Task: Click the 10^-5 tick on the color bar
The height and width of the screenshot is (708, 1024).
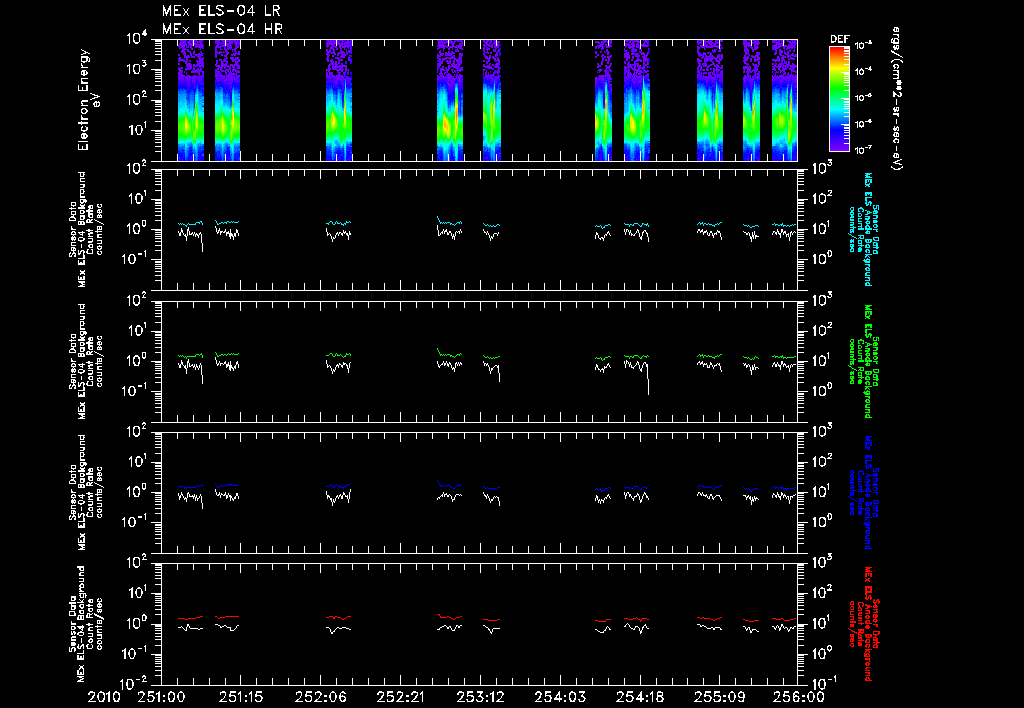Action: (x=864, y=98)
